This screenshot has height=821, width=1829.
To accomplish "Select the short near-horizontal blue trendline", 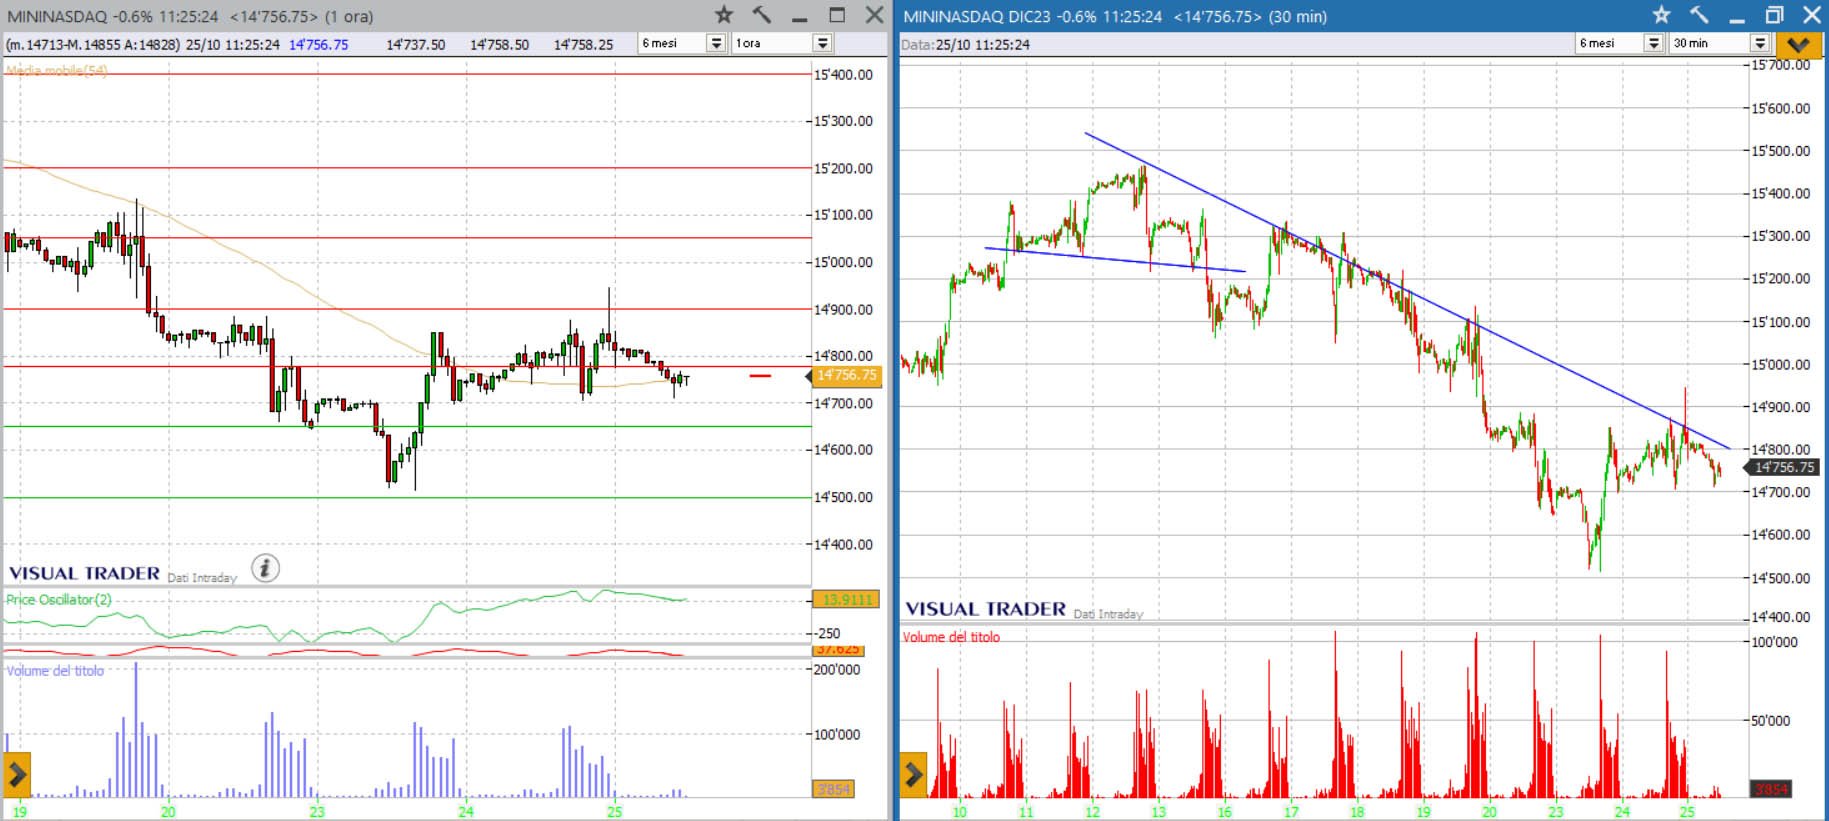I will (x=1115, y=259).
